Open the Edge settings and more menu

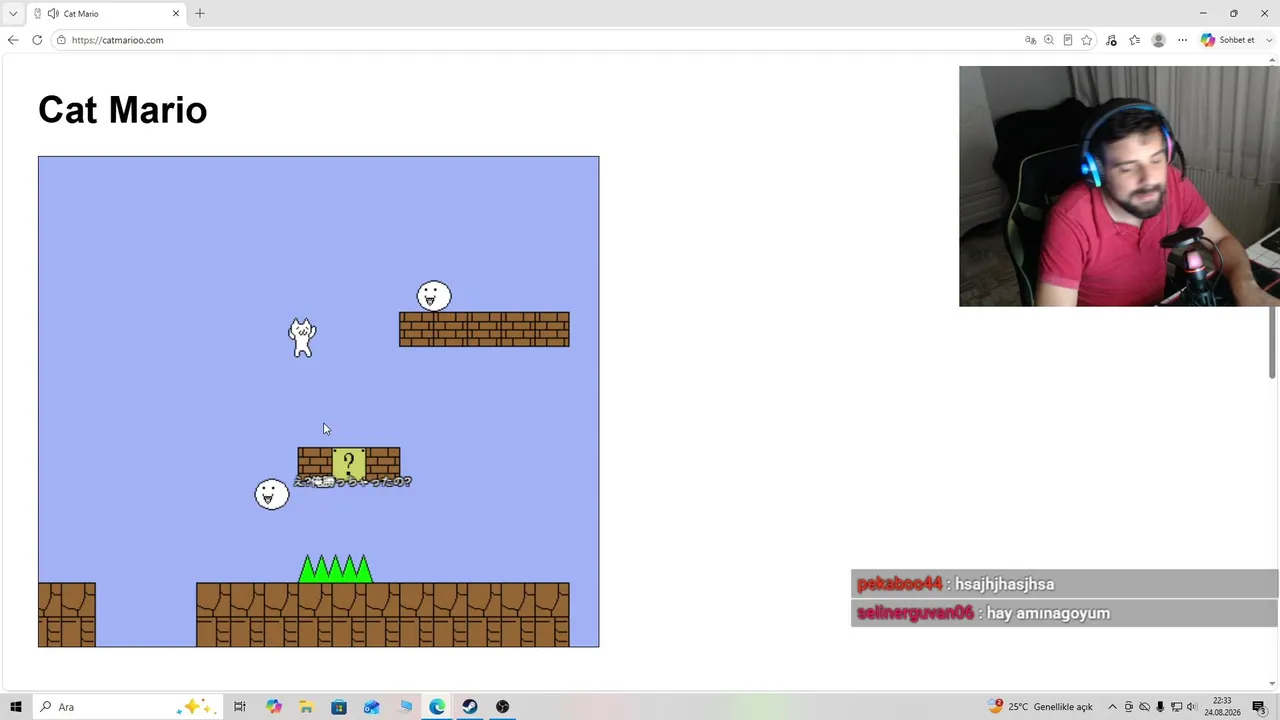pyautogui.click(x=1182, y=40)
